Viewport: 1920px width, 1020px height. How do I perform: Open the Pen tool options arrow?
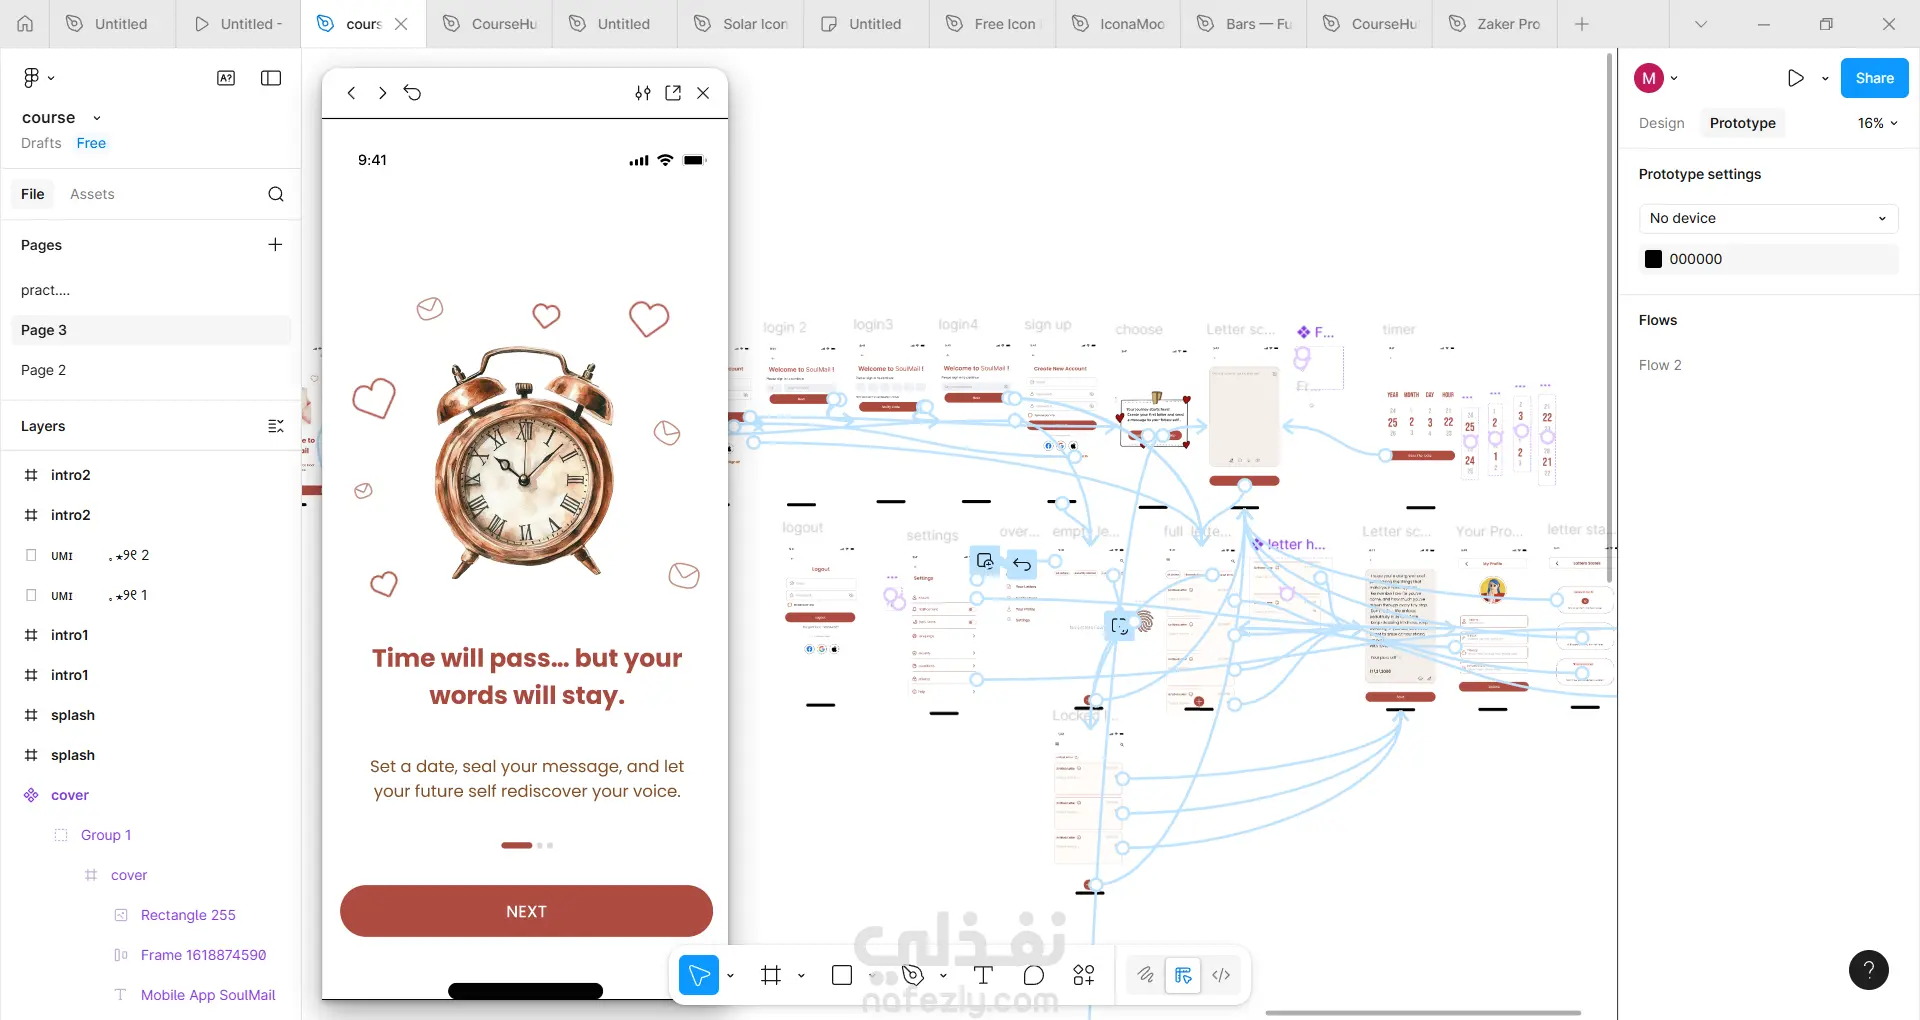click(943, 975)
